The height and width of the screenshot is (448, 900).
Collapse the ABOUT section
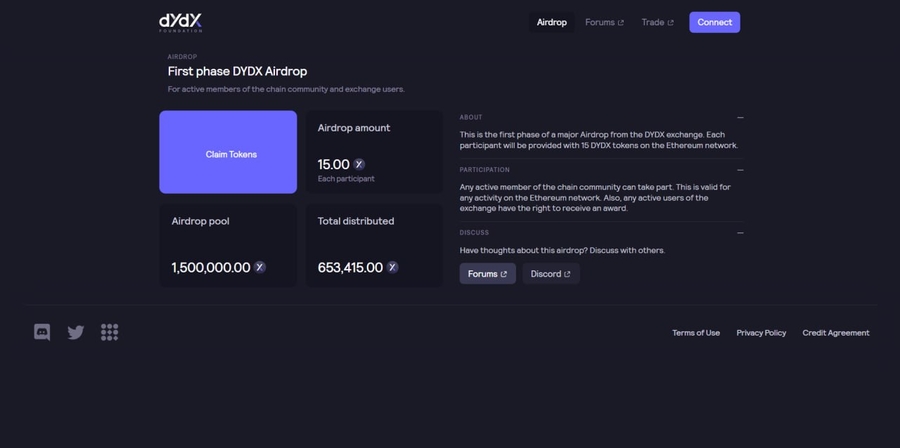click(x=740, y=117)
